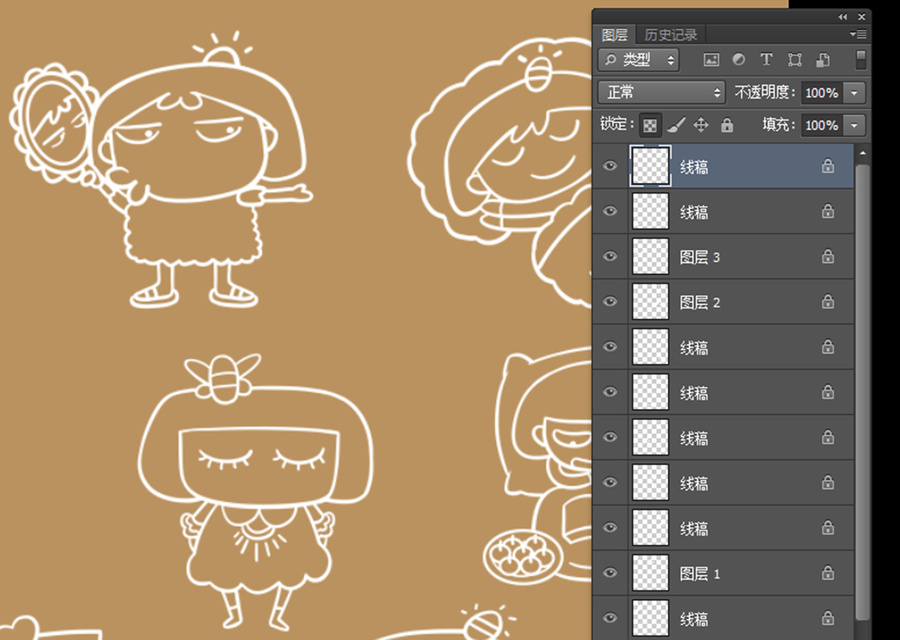Image resolution: width=900 pixels, height=640 pixels.
Task: Enable lock transparent pixels icon
Action: (x=650, y=125)
